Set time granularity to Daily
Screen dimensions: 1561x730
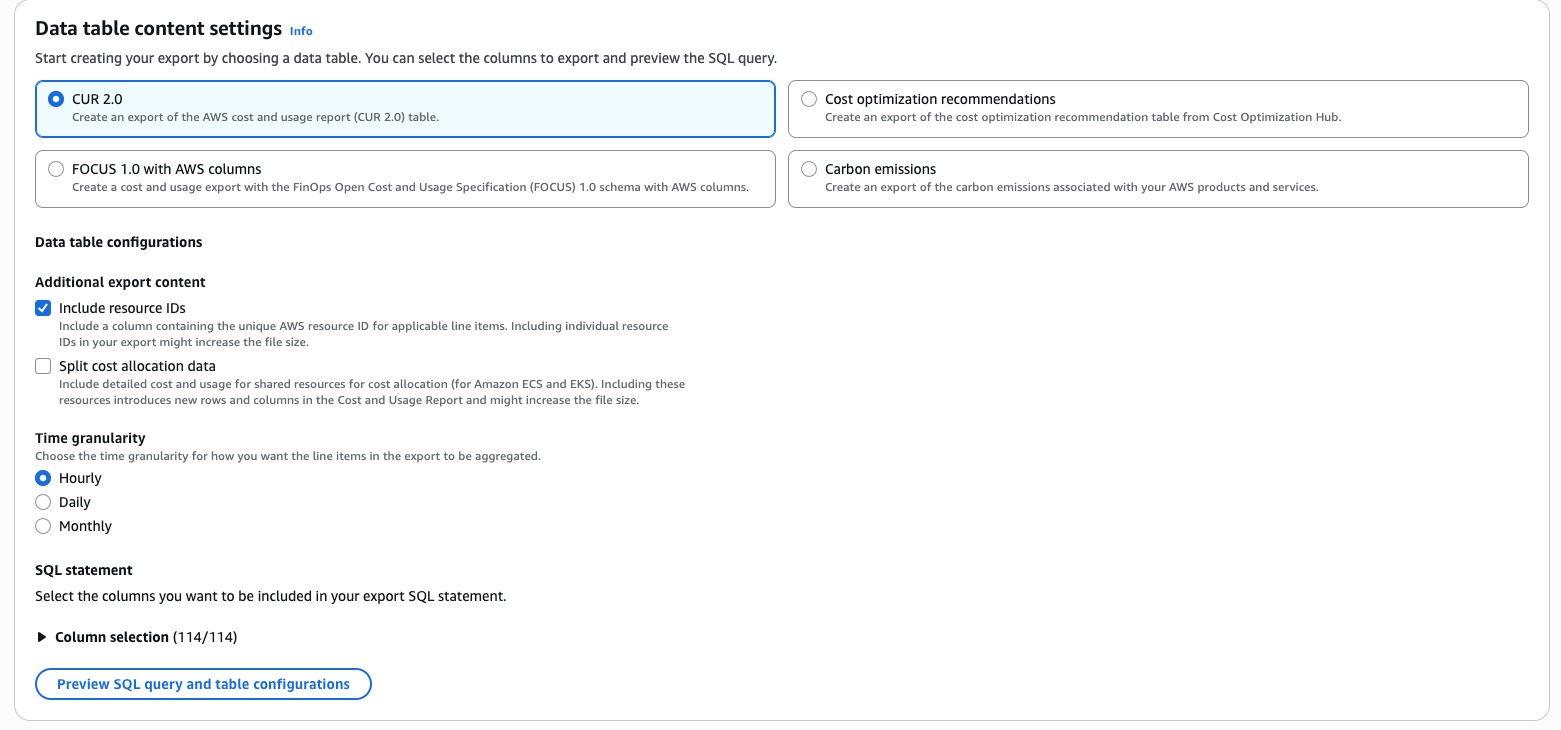[x=43, y=502]
